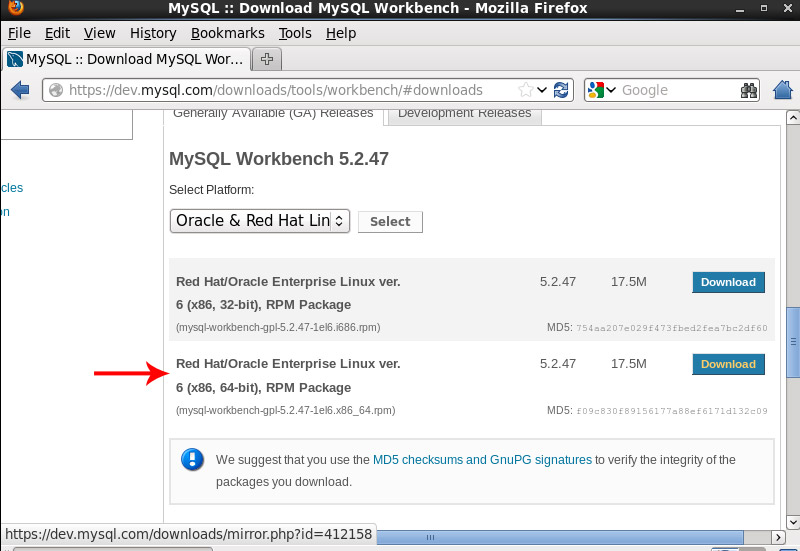Click the vertical scrollbar up arrow
Image resolution: width=800 pixels, height=551 pixels.
792,117
